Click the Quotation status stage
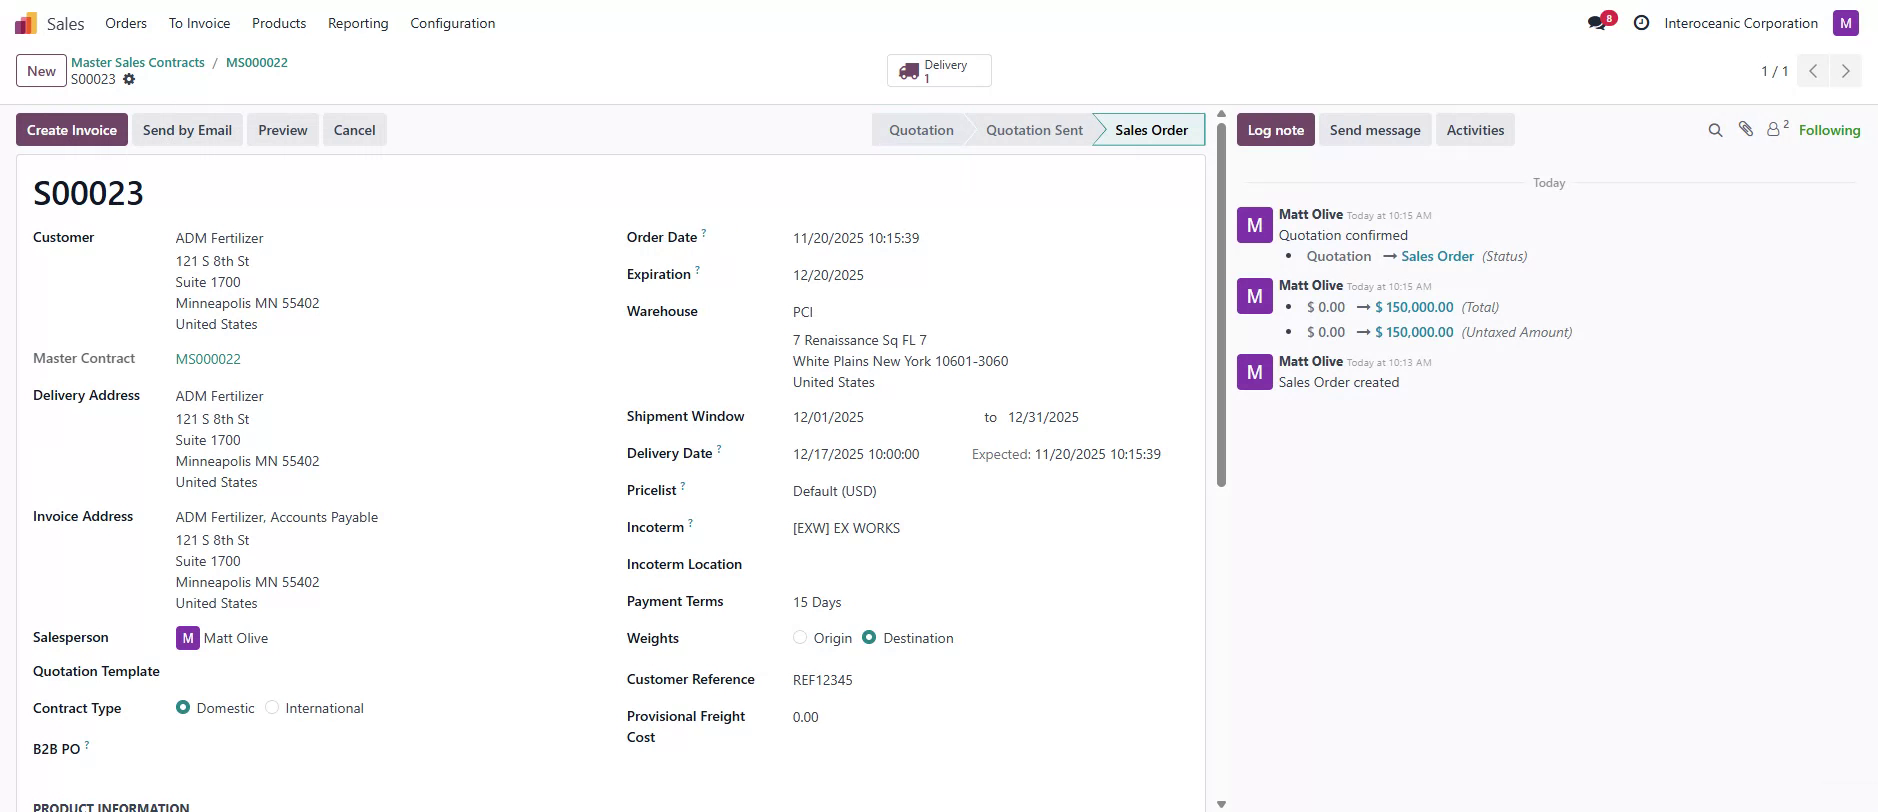 coord(921,130)
